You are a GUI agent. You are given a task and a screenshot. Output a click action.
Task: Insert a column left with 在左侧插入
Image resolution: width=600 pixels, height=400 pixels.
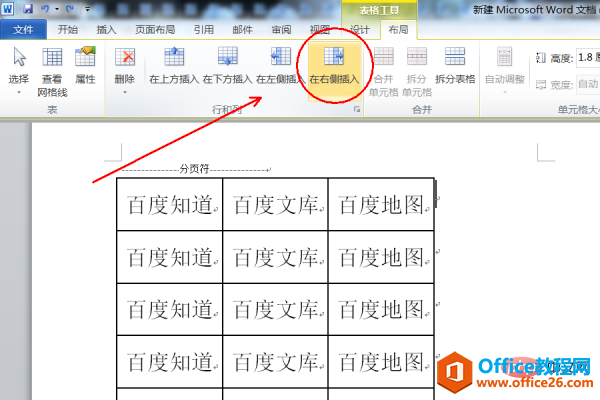pyautogui.click(x=280, y=65)
